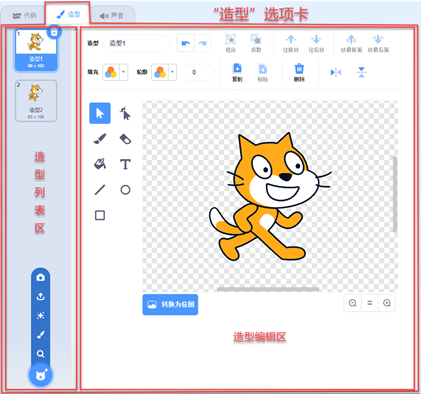
Task: Click the outline width field showing 0
Action: (x=198, y=72)
